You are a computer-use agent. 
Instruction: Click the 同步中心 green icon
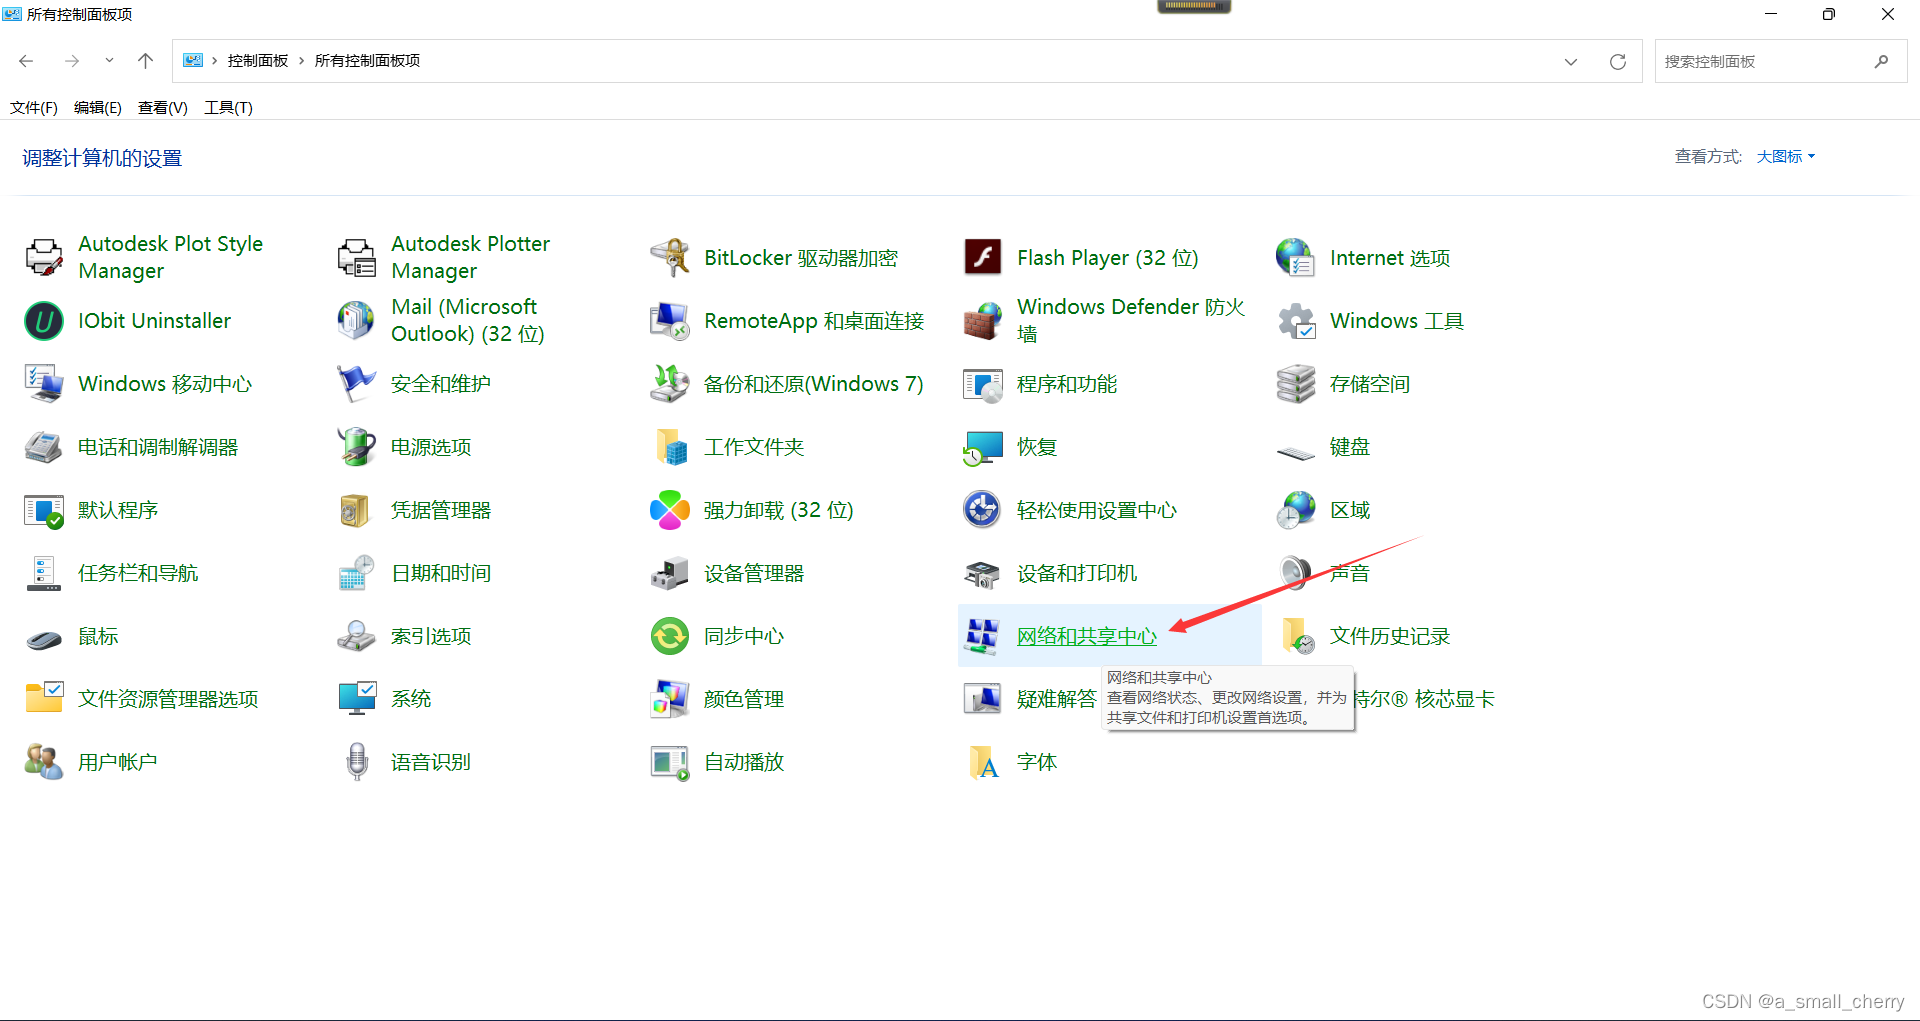coord(670,636)
